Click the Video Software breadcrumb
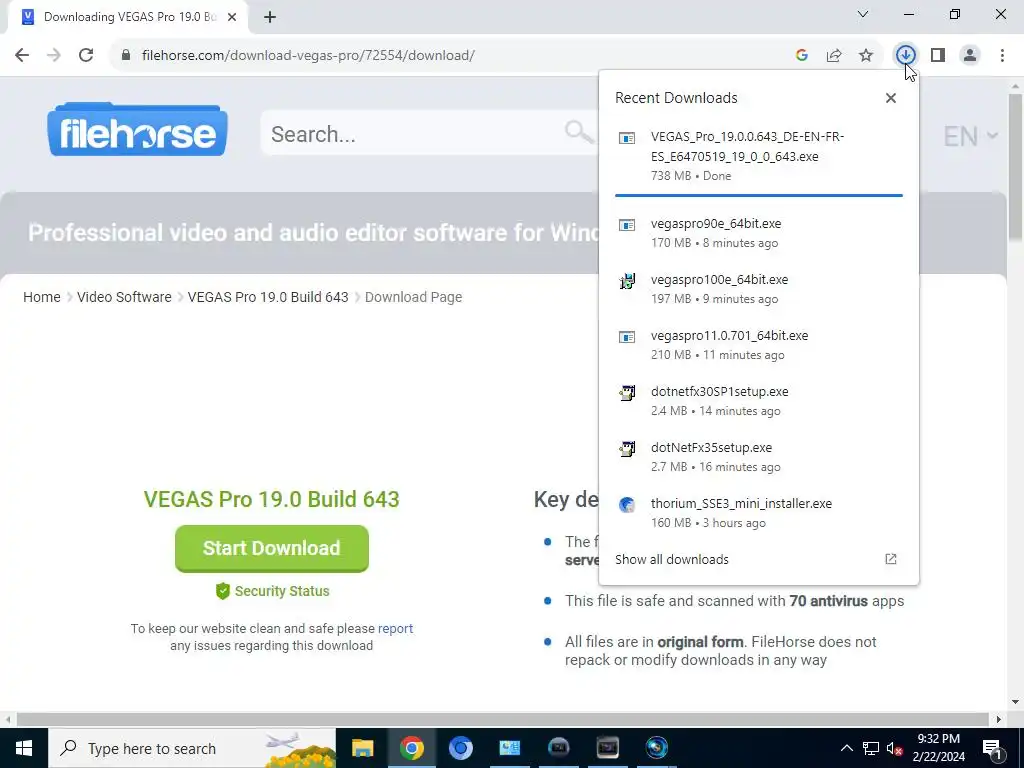 point(124,297)
